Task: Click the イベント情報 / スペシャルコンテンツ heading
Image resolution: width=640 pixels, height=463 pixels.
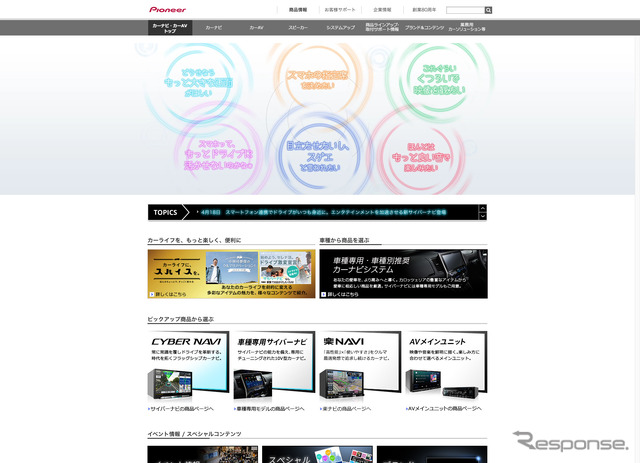Action: click(194, 434)
